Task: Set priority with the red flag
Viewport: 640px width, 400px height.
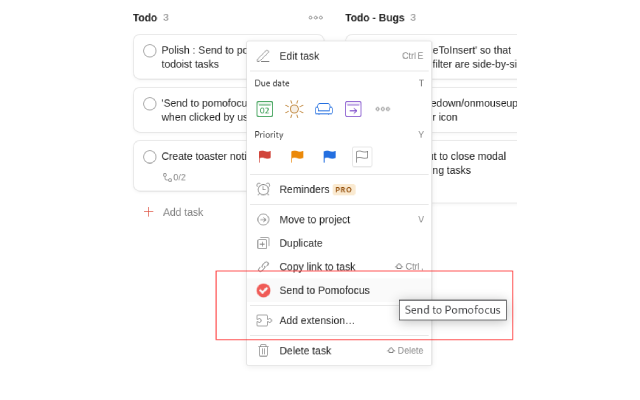Action: (x=265, y=156)
